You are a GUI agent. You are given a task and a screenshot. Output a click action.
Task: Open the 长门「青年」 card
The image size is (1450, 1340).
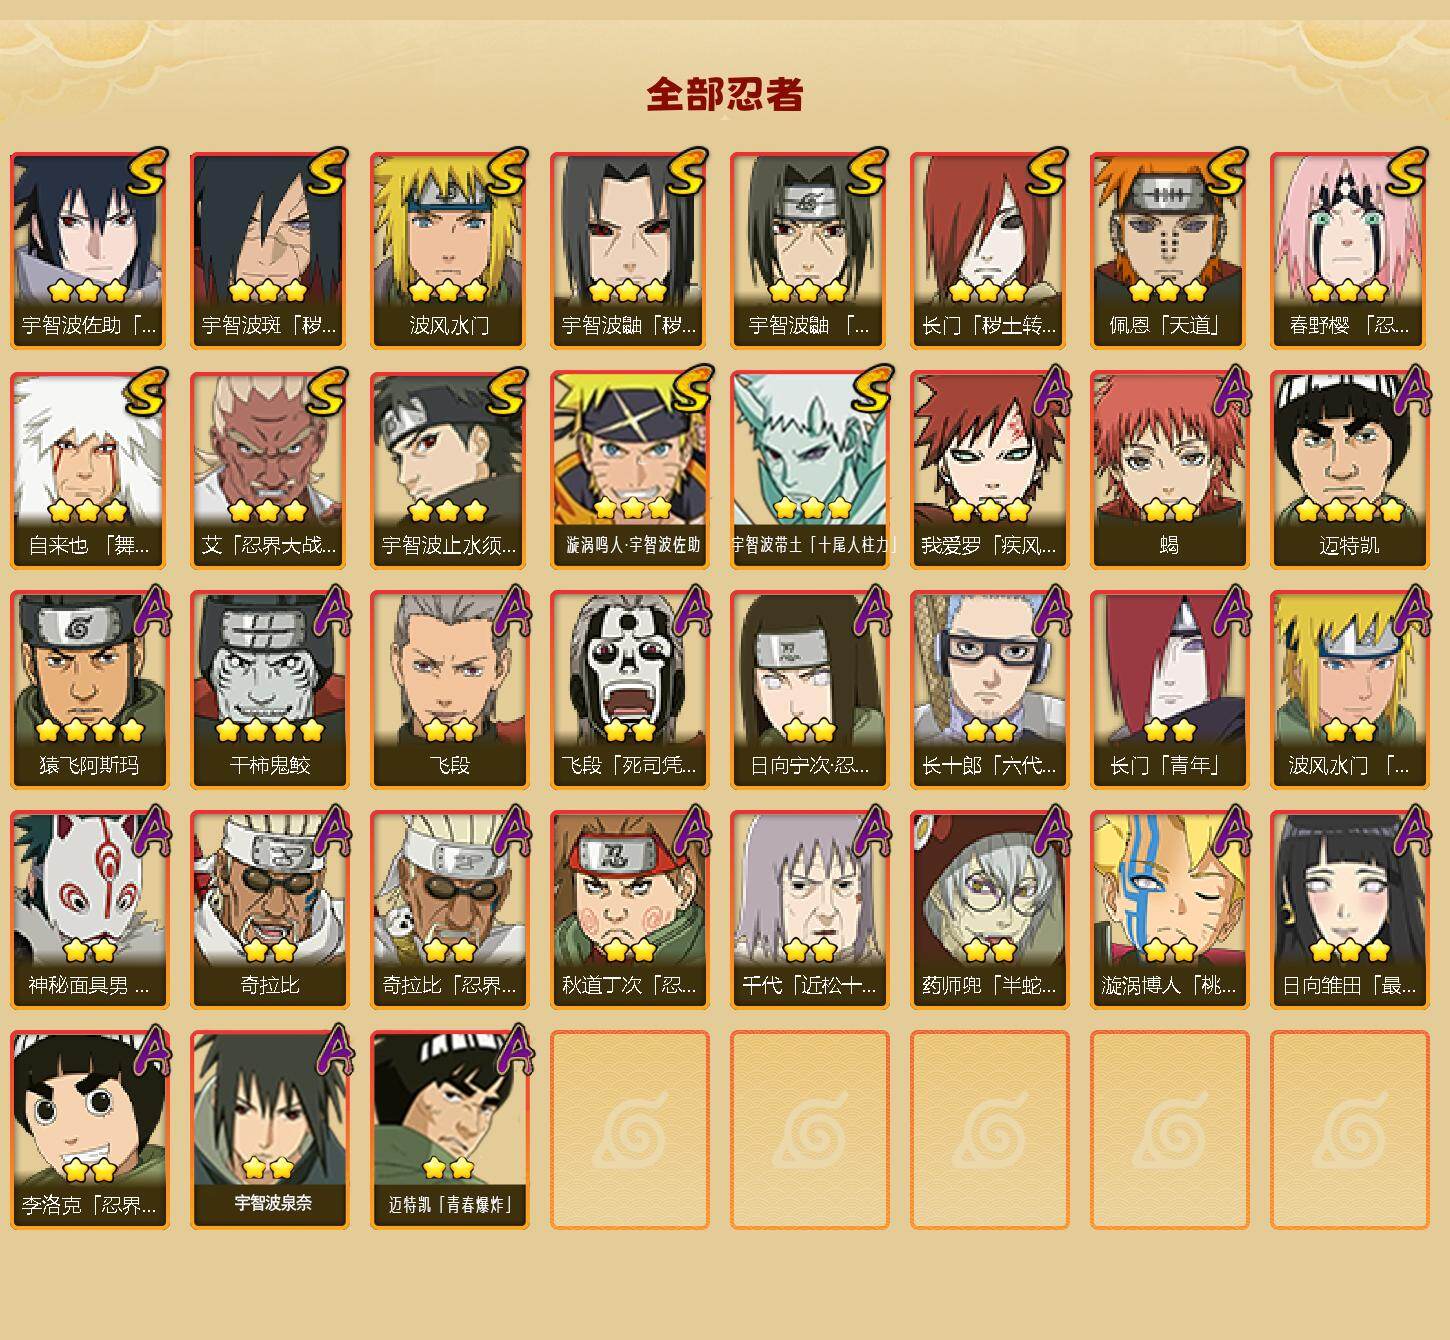tap(1169, 690)
